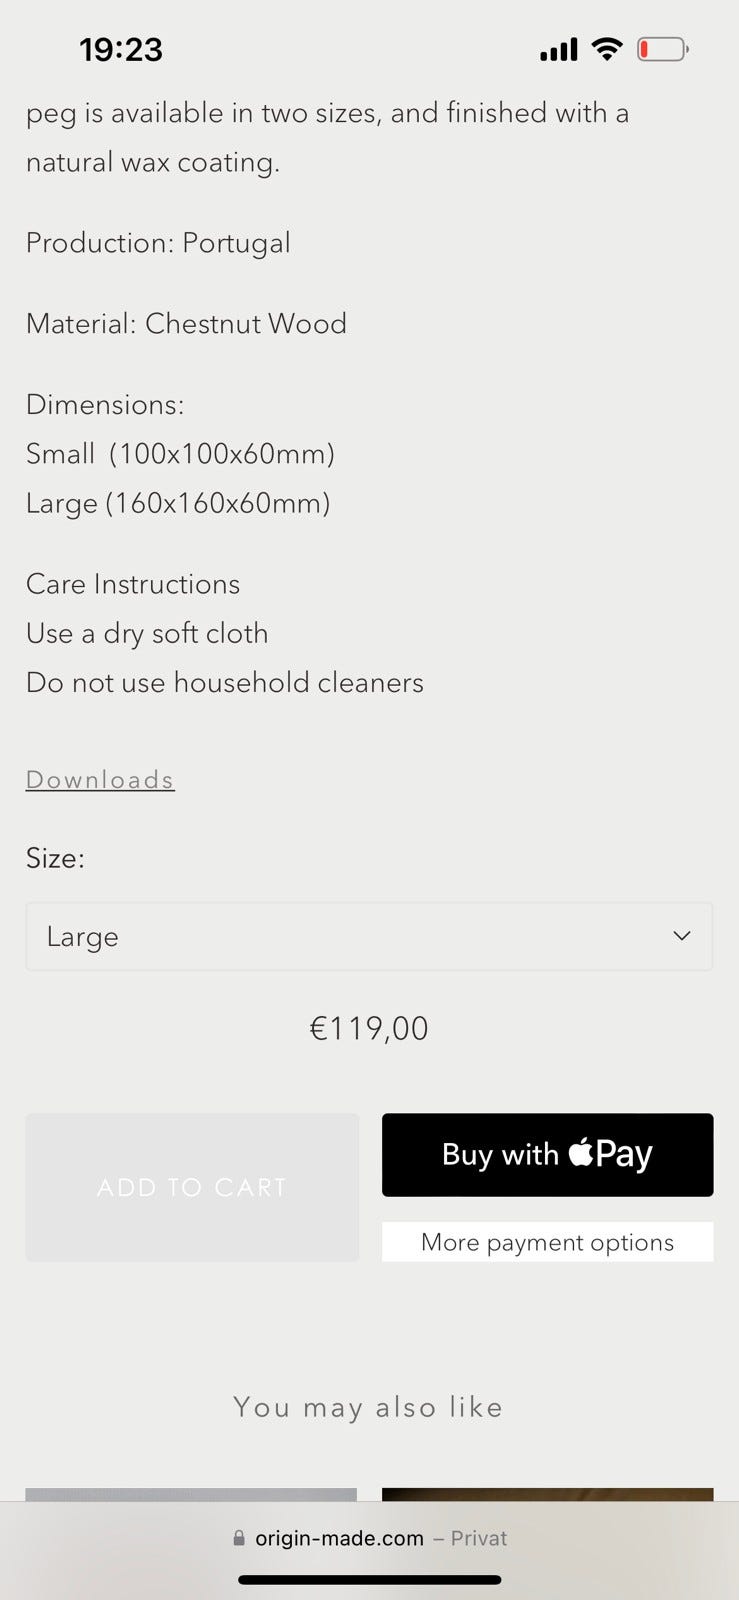This screenshot has width=739, height=1600.
Task: Tap the padlock icon beside origin-made.com
Action: coord(239,1538)
